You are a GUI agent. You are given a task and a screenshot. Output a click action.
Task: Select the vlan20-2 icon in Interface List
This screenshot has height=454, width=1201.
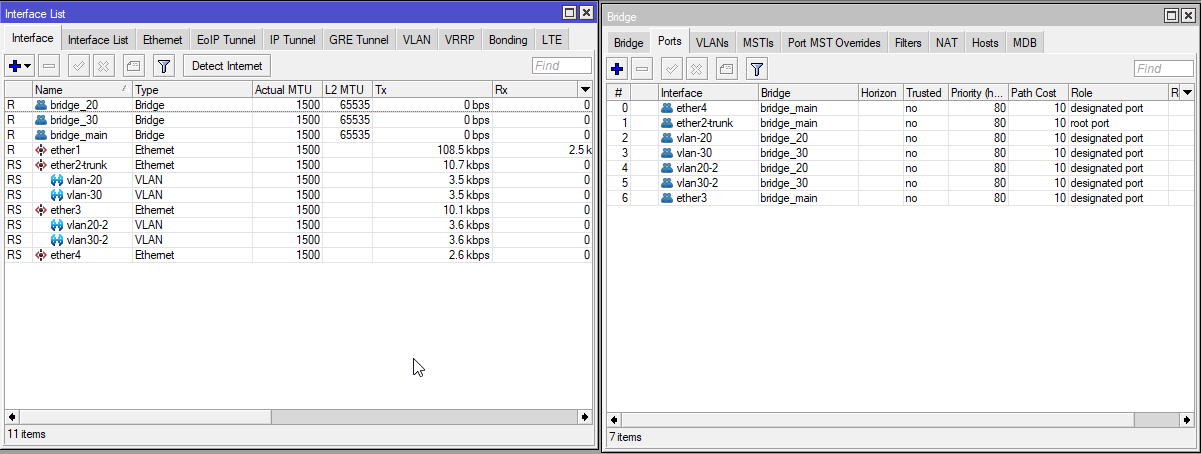pyautogui.click(x=57, y=225)
